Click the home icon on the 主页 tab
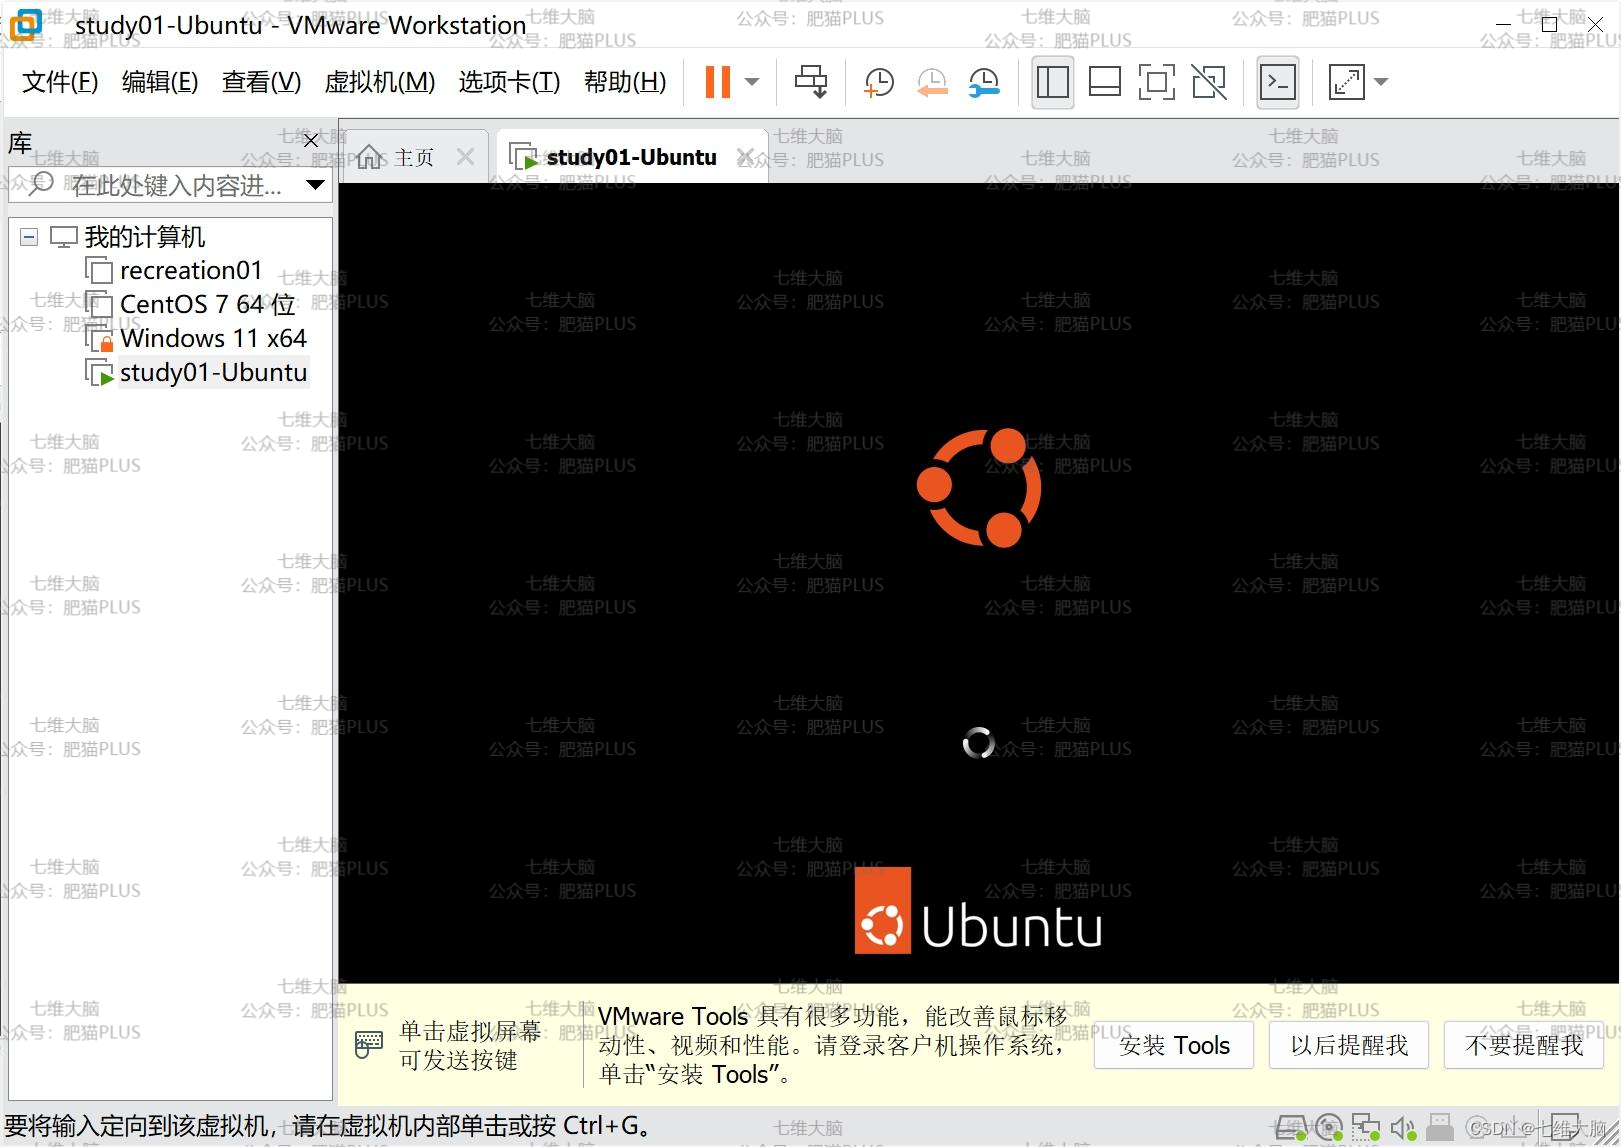The height and width of the screenshot is (1147, 1621). click(x=369, y=157)
